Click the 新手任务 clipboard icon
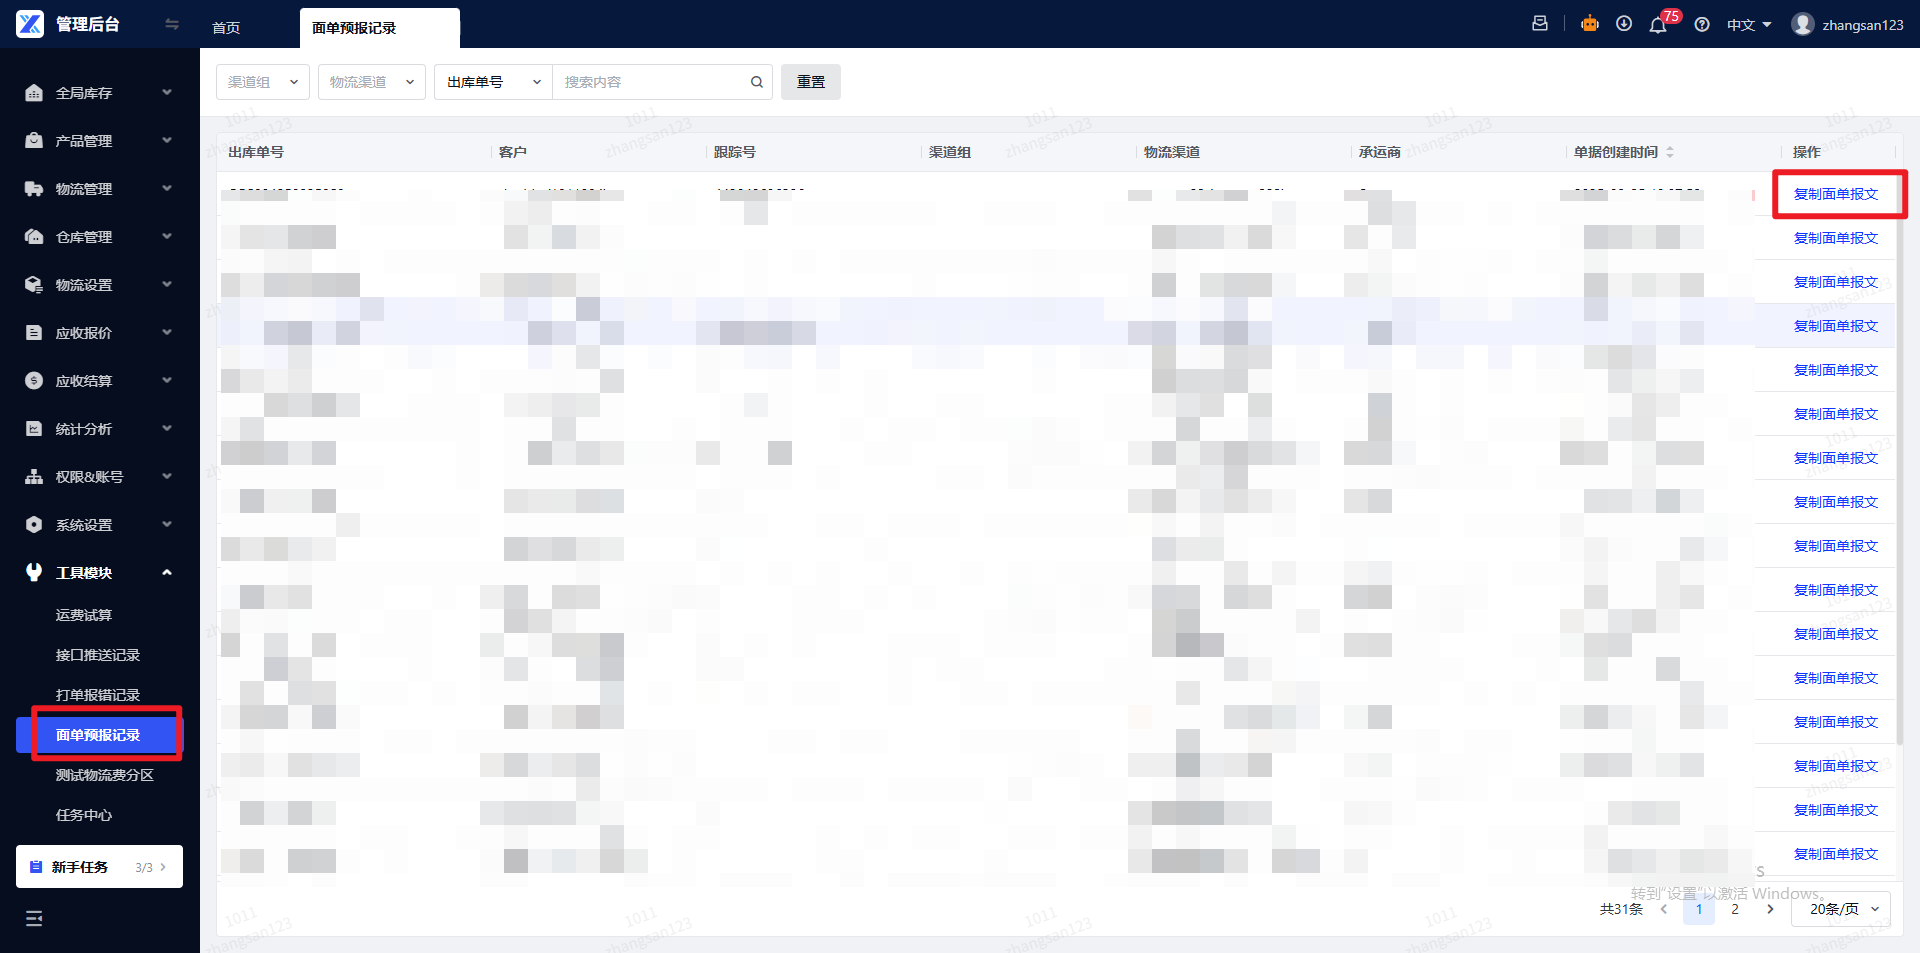The image size is (1920, 953). [36, 867]
